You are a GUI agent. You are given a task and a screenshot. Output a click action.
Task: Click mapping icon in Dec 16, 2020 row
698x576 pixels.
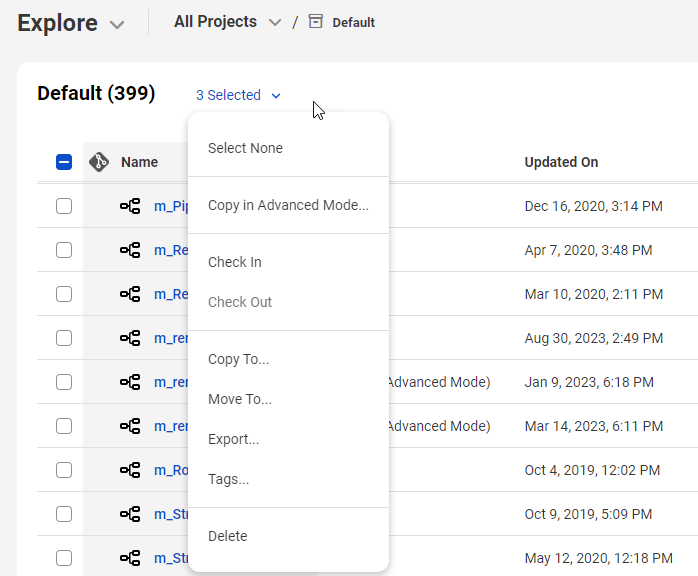coord(130,206)
